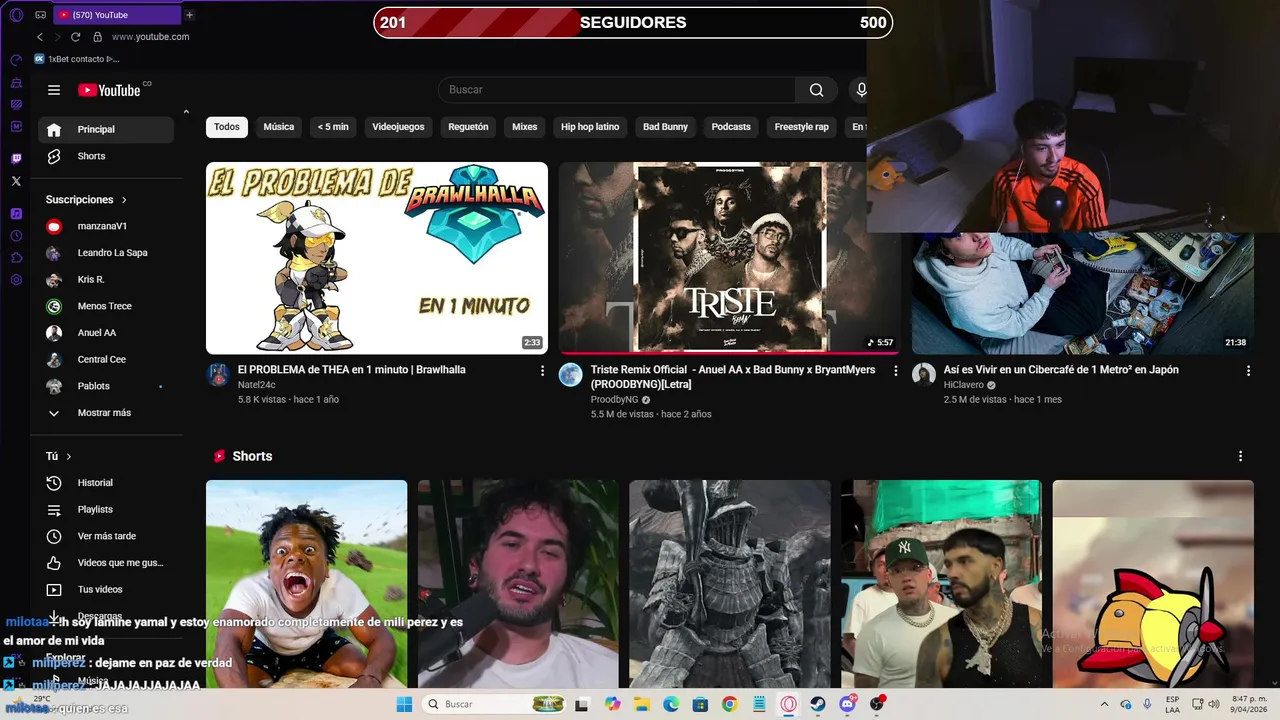Show hidden system tray icons
The height and width of the screenshot is (720, 1280).
[x=1104, y=704]
